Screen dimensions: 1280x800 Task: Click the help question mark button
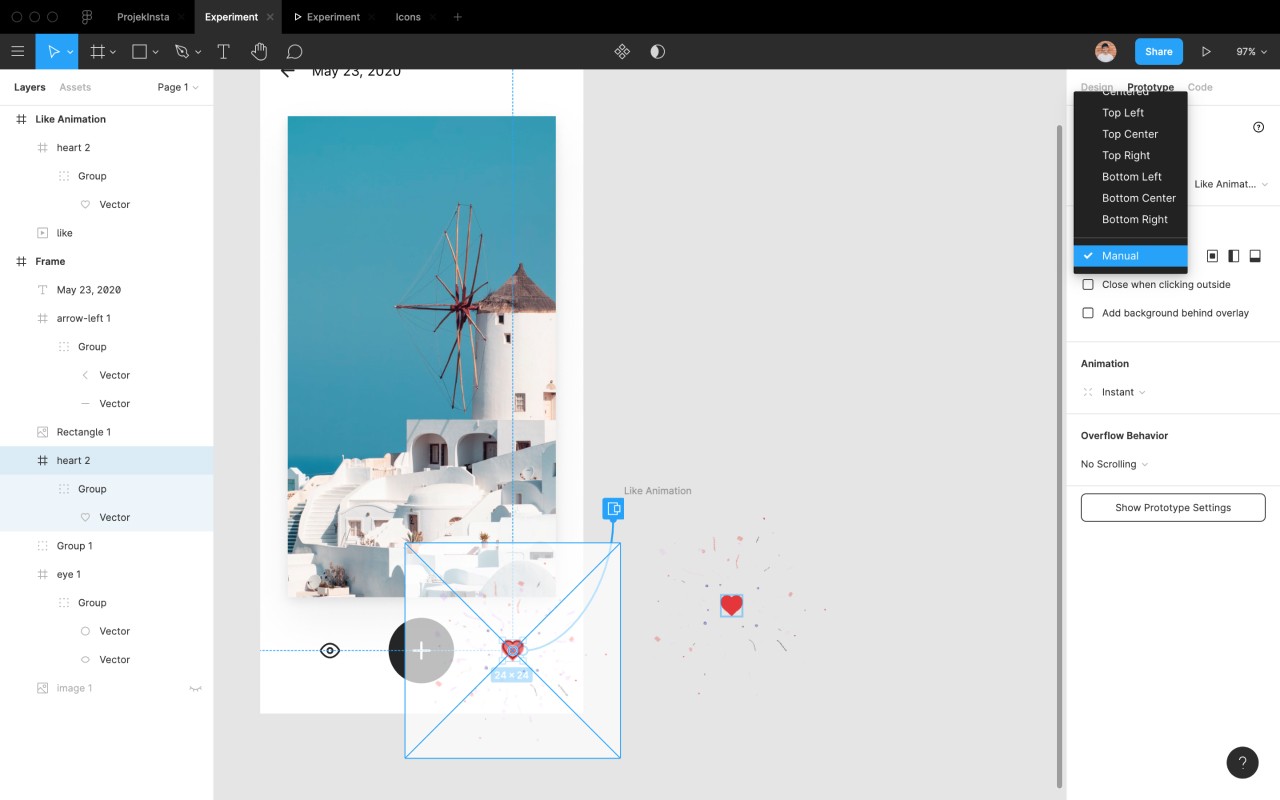1242,762
